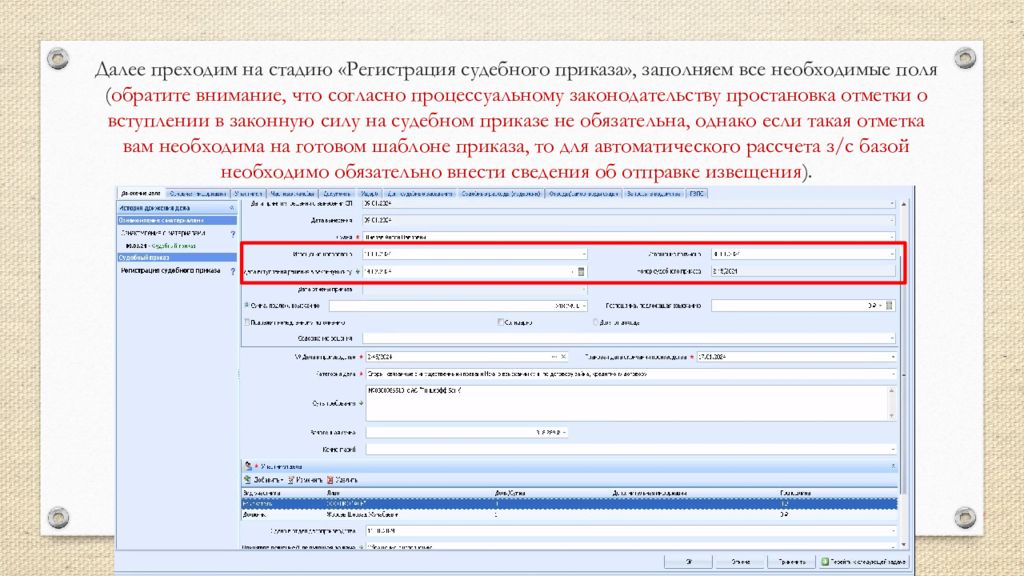Open the date dropdown of the legal-force date field
The image size is (1024, 576).
click(x=573, y=271)
